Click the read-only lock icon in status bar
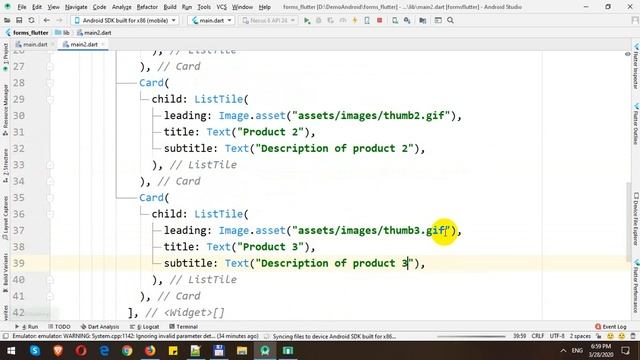This screenshot has height=360, width=640. (598, 336)
